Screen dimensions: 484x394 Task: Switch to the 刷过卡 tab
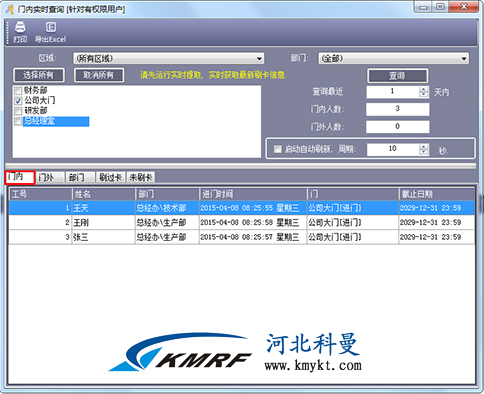110,177
